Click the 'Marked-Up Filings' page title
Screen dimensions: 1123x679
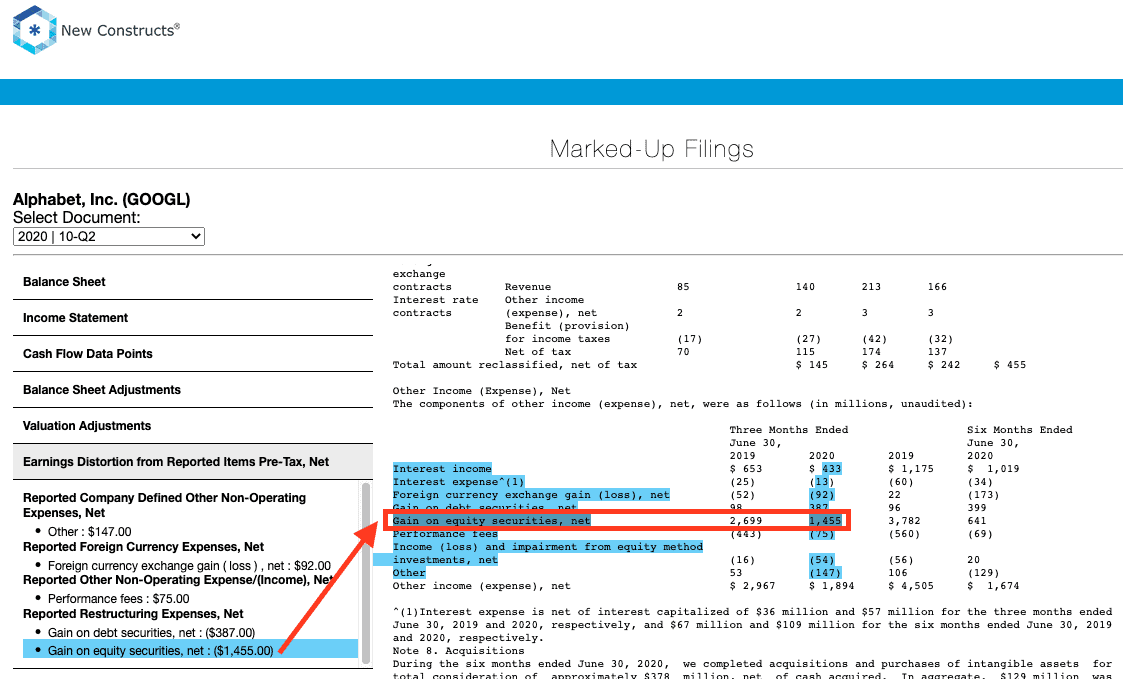652,149
